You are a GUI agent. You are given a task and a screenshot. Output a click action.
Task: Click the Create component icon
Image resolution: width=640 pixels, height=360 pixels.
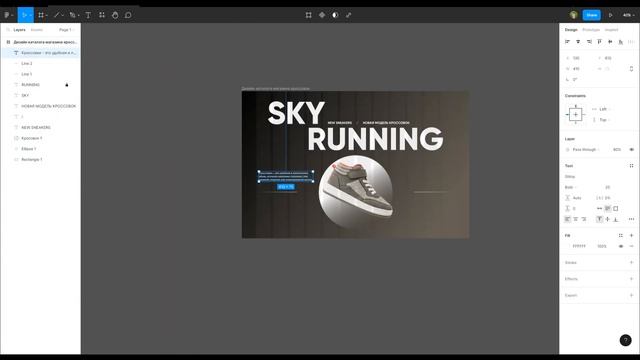tap(322, 15)
